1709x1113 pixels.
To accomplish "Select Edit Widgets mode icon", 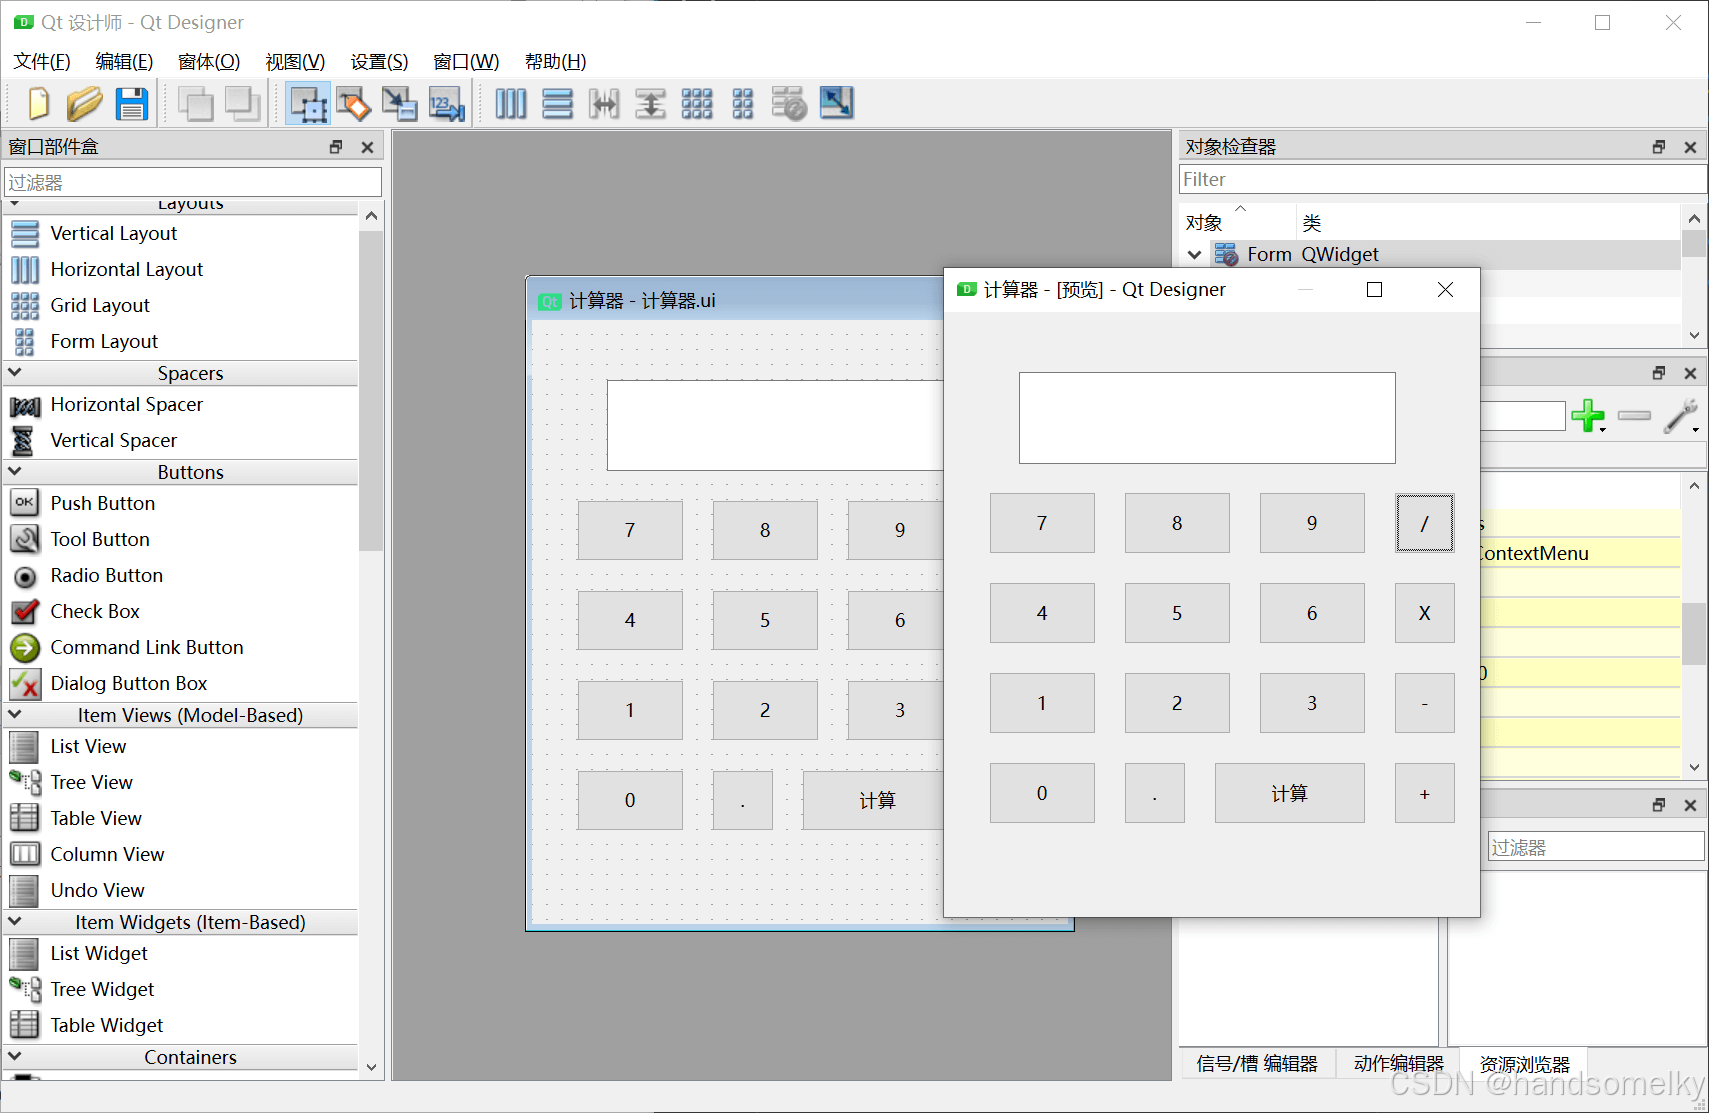I will click(x=308, y=103).
